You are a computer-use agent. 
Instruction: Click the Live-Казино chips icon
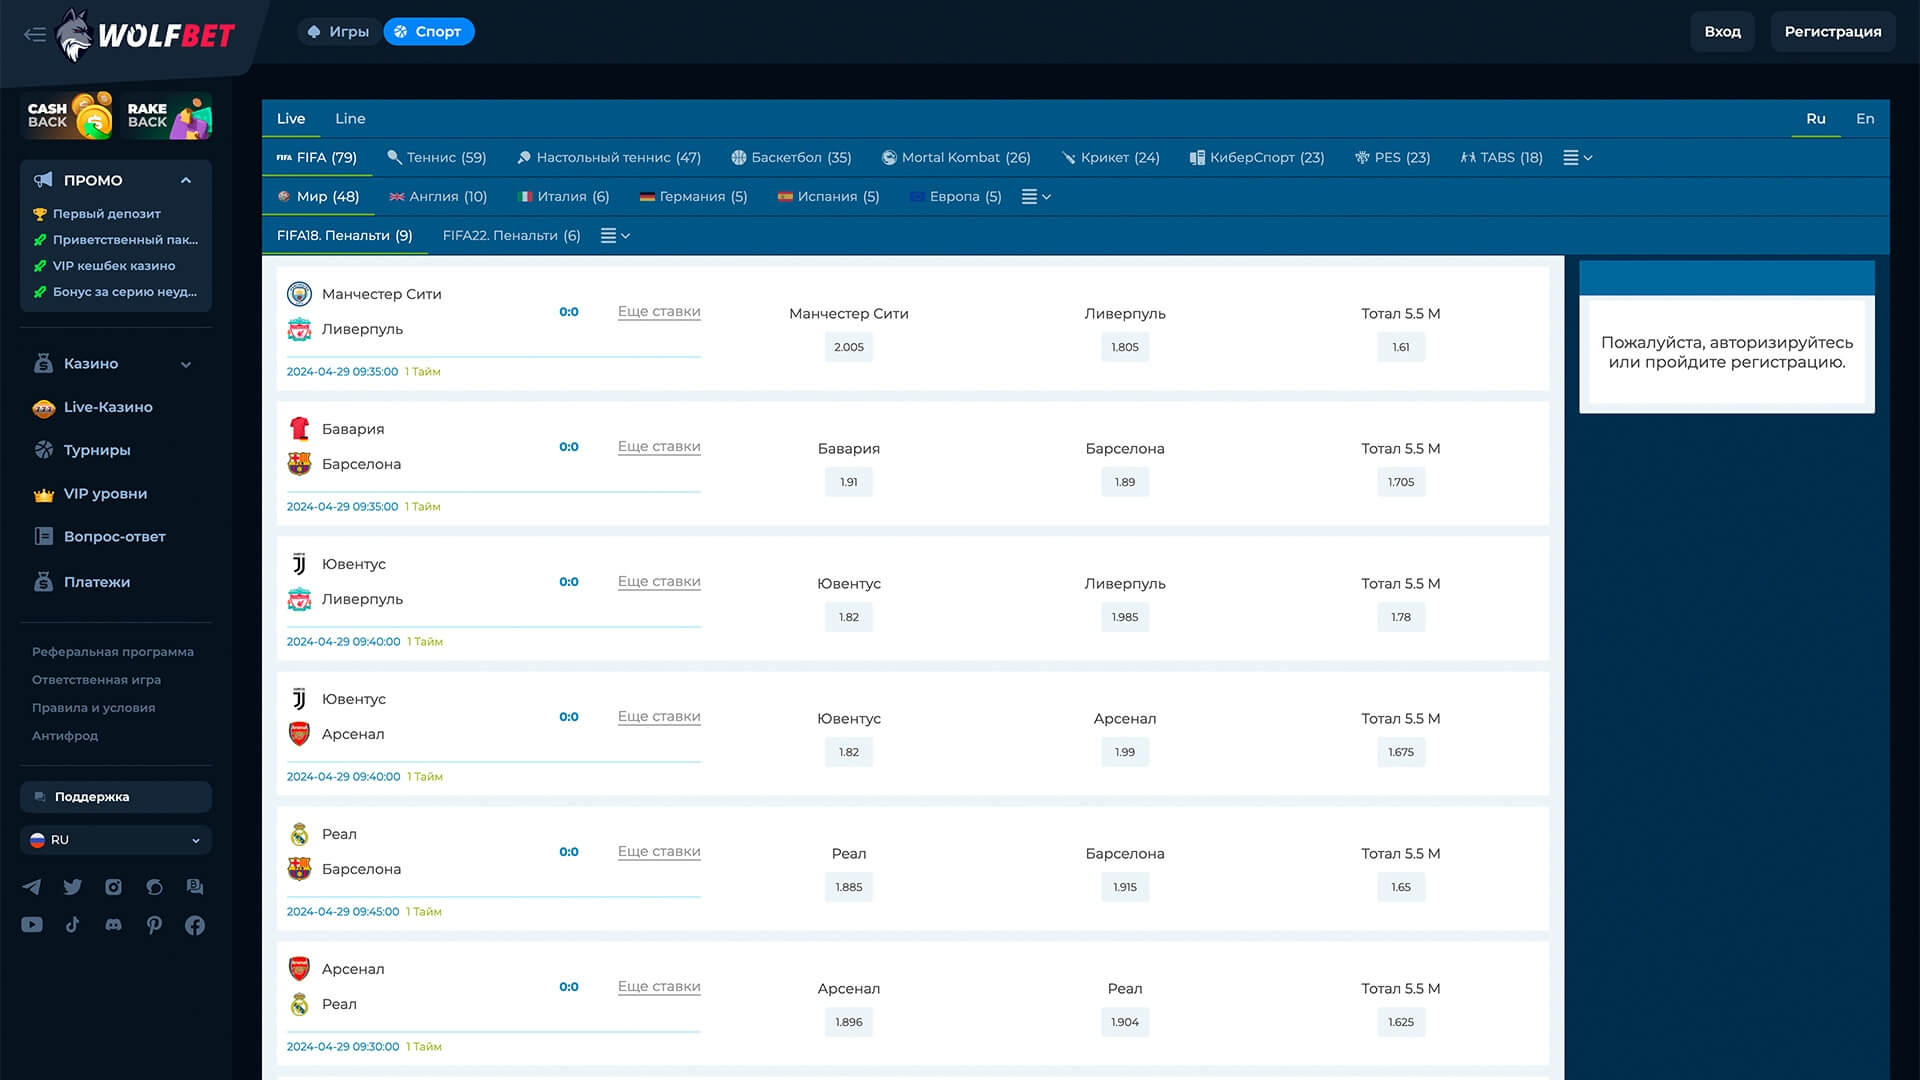(44, 408)
